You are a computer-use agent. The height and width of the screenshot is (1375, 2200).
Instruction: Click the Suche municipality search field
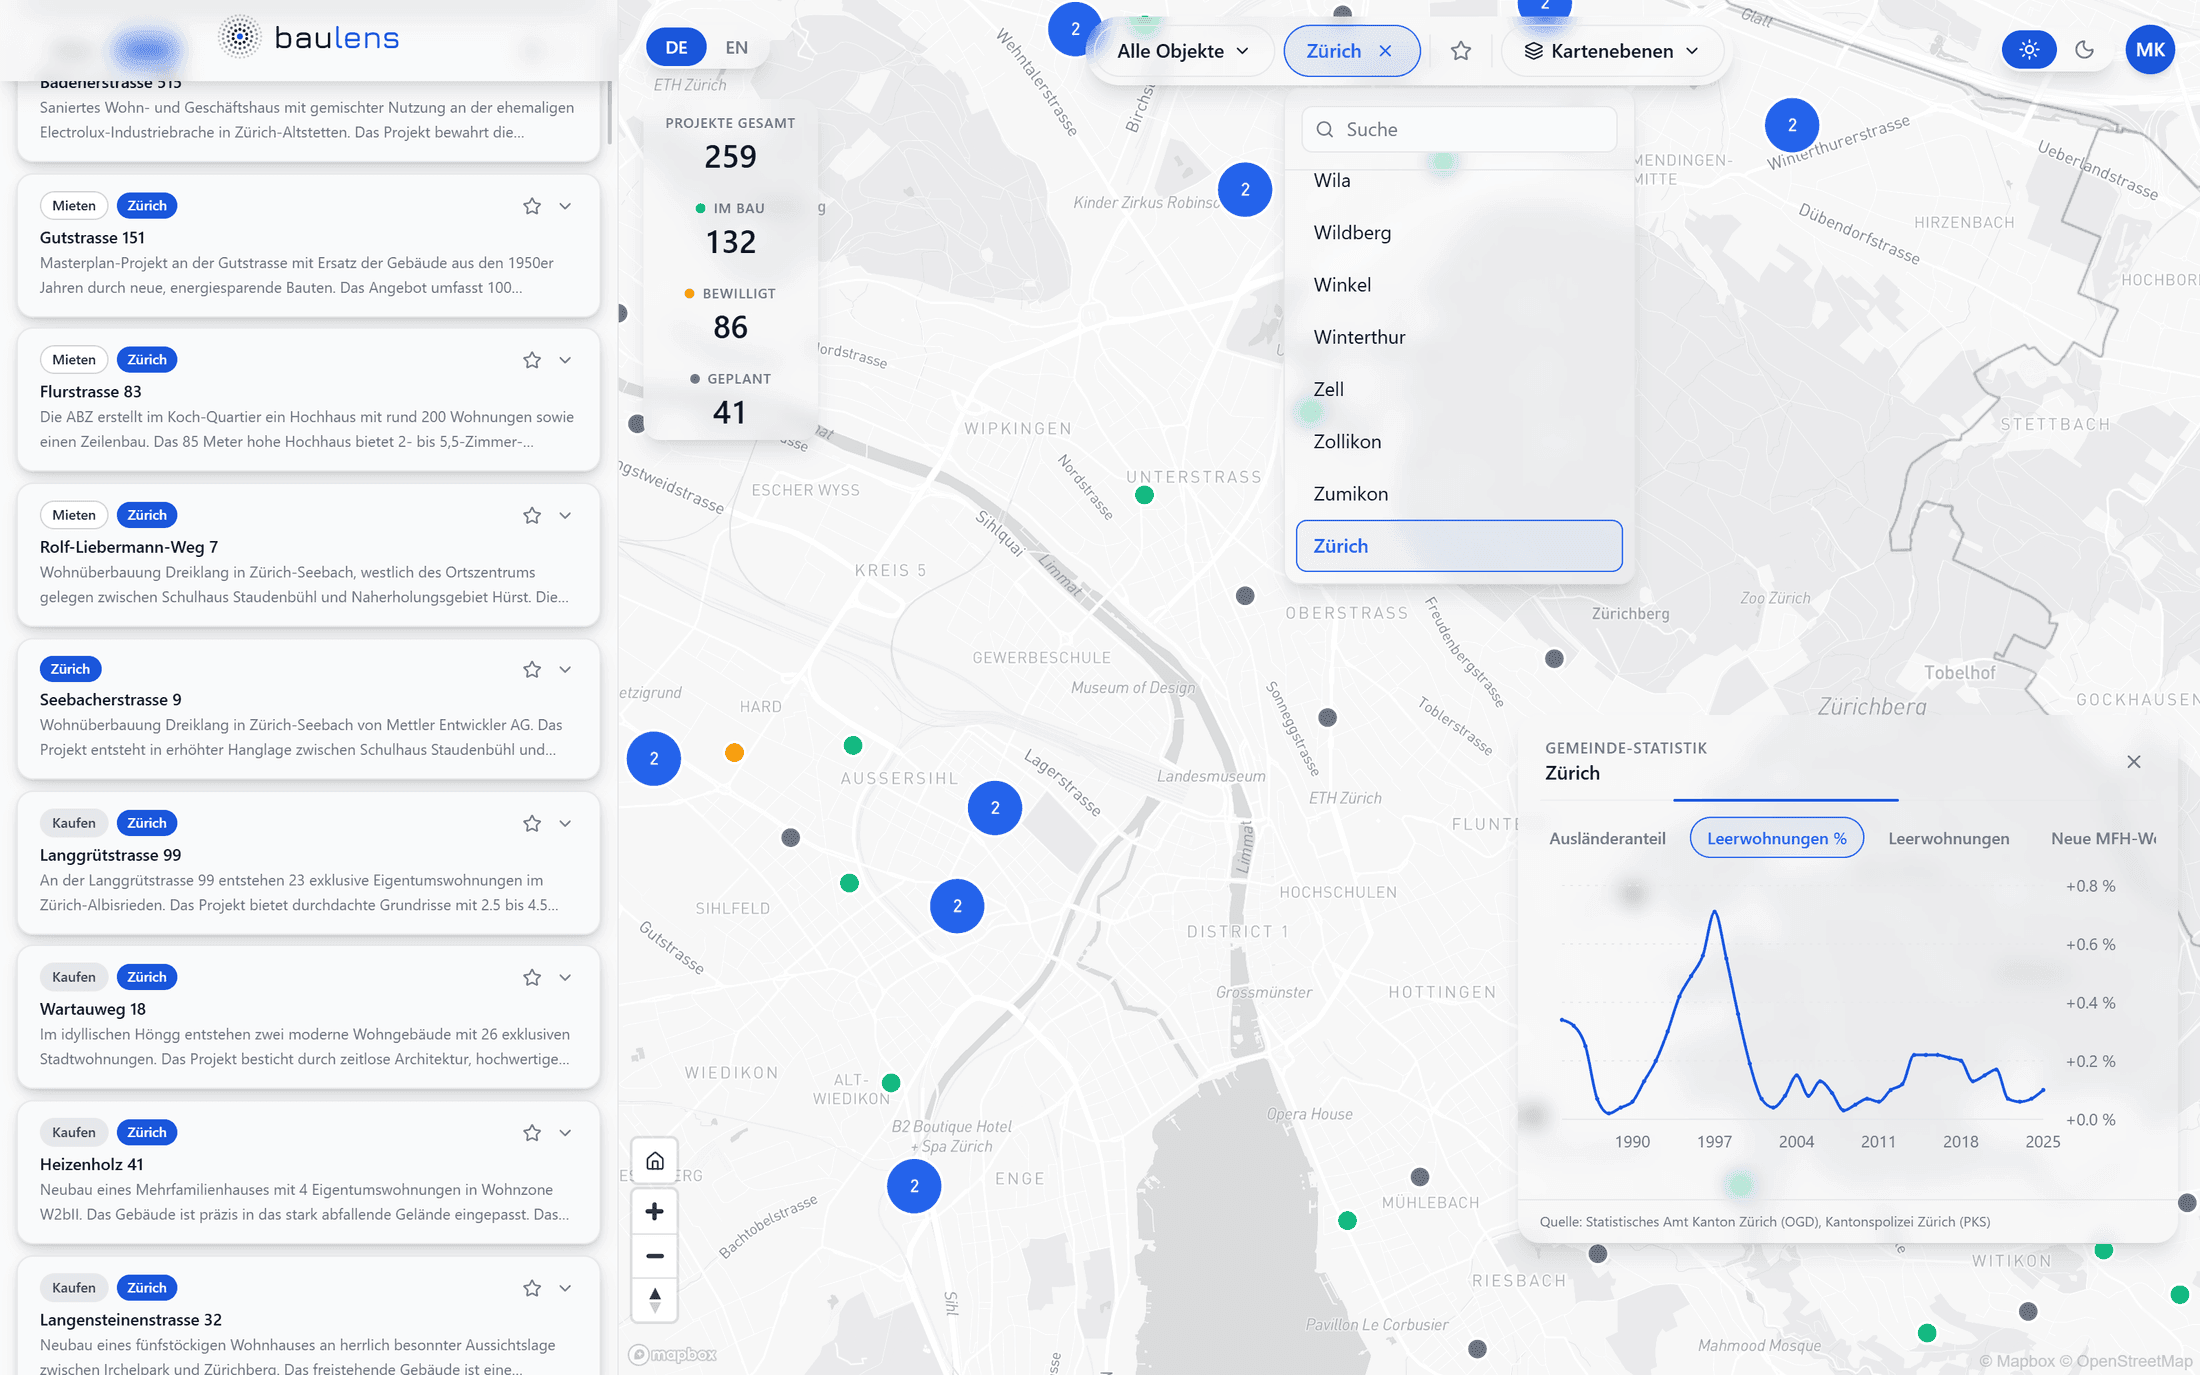[1459, 129]
